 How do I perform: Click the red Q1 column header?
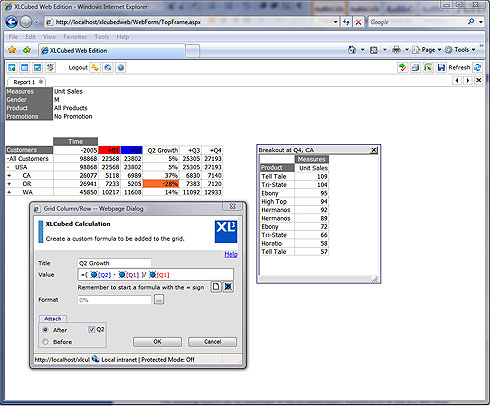tap(109, 150)
